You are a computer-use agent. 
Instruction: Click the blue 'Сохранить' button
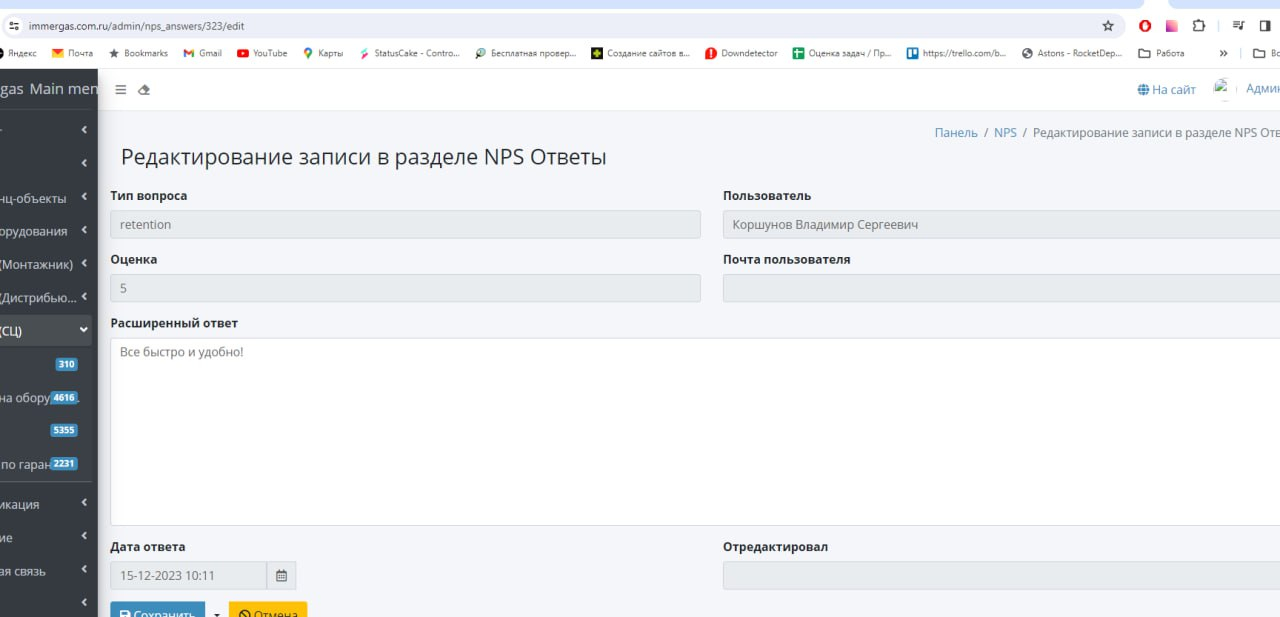click(157, 610)
